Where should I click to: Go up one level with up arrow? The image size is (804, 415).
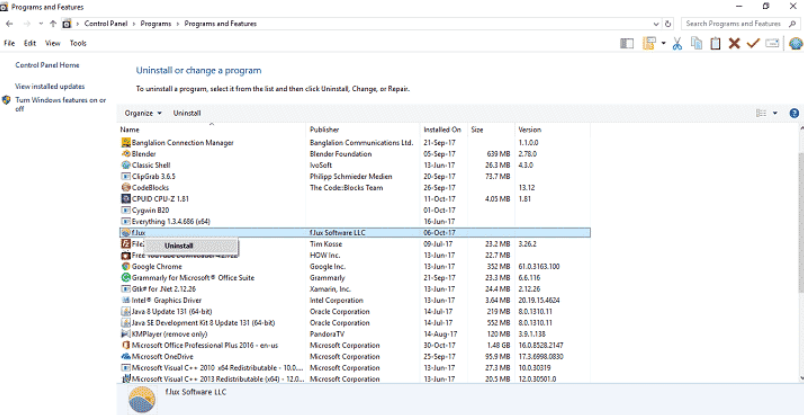(x=52, y=23)
